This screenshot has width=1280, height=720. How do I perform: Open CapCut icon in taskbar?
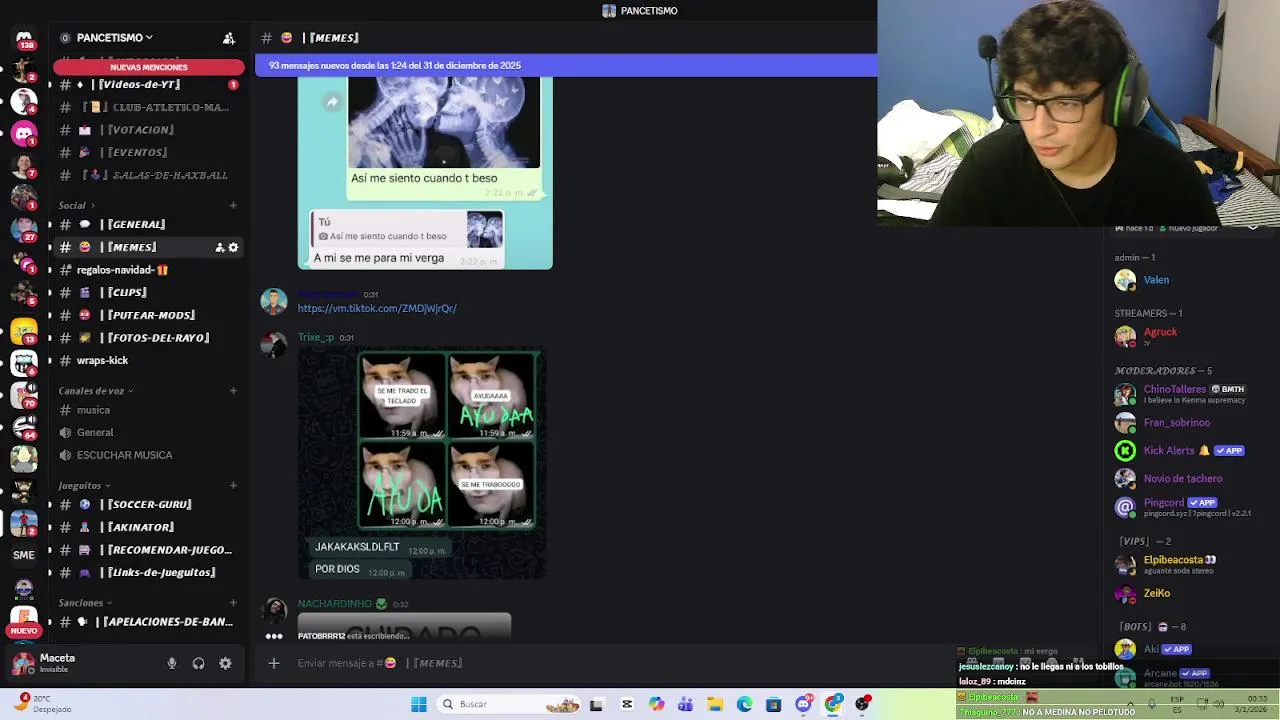pos(627,704)
